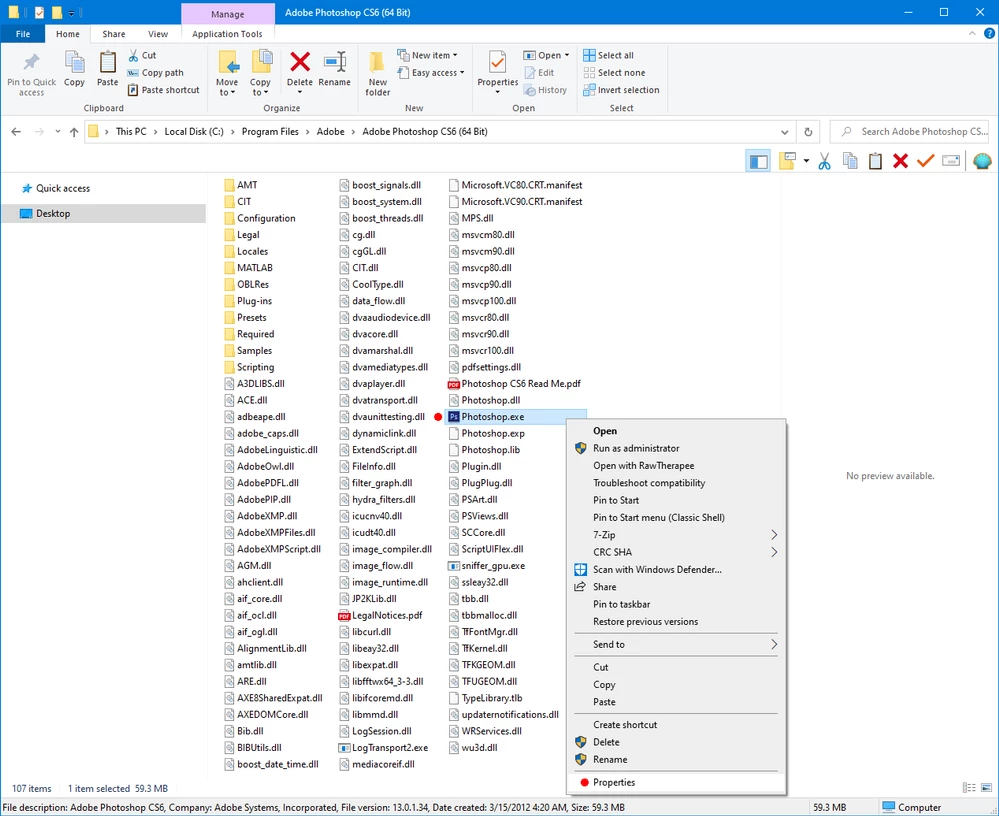Switch to the View ribbon tab
This screenshot has width=999, height=816.
[x=158, y=34]
